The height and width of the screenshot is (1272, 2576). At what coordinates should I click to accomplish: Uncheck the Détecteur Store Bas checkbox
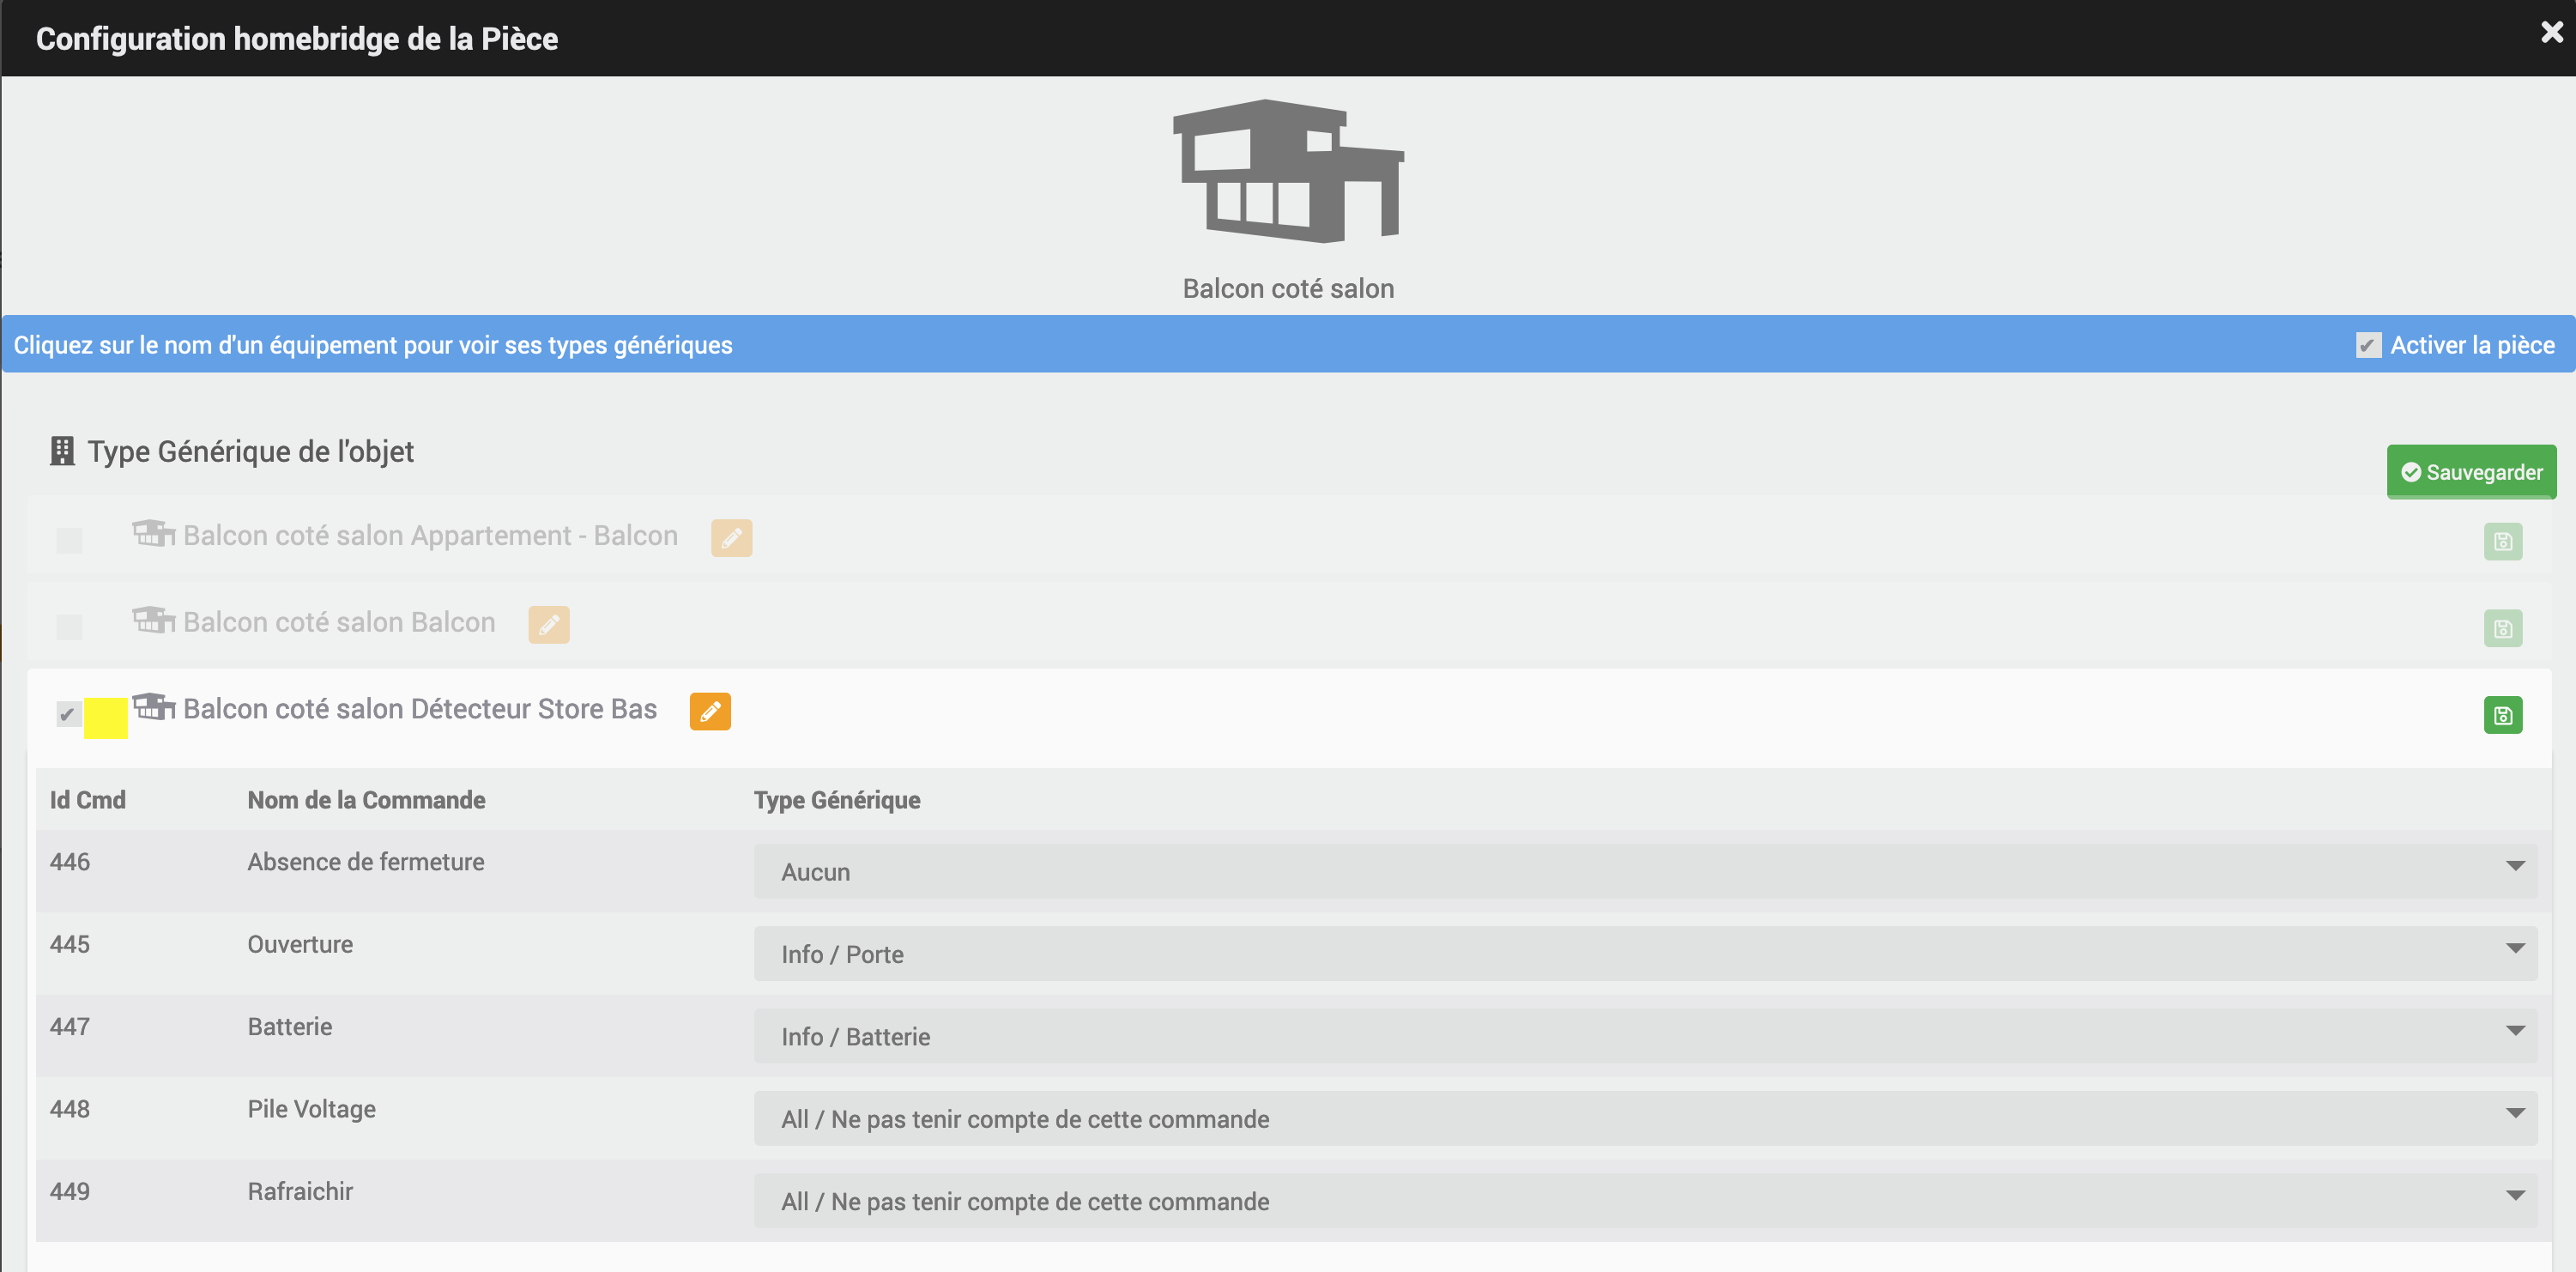(x=68, y=714)
